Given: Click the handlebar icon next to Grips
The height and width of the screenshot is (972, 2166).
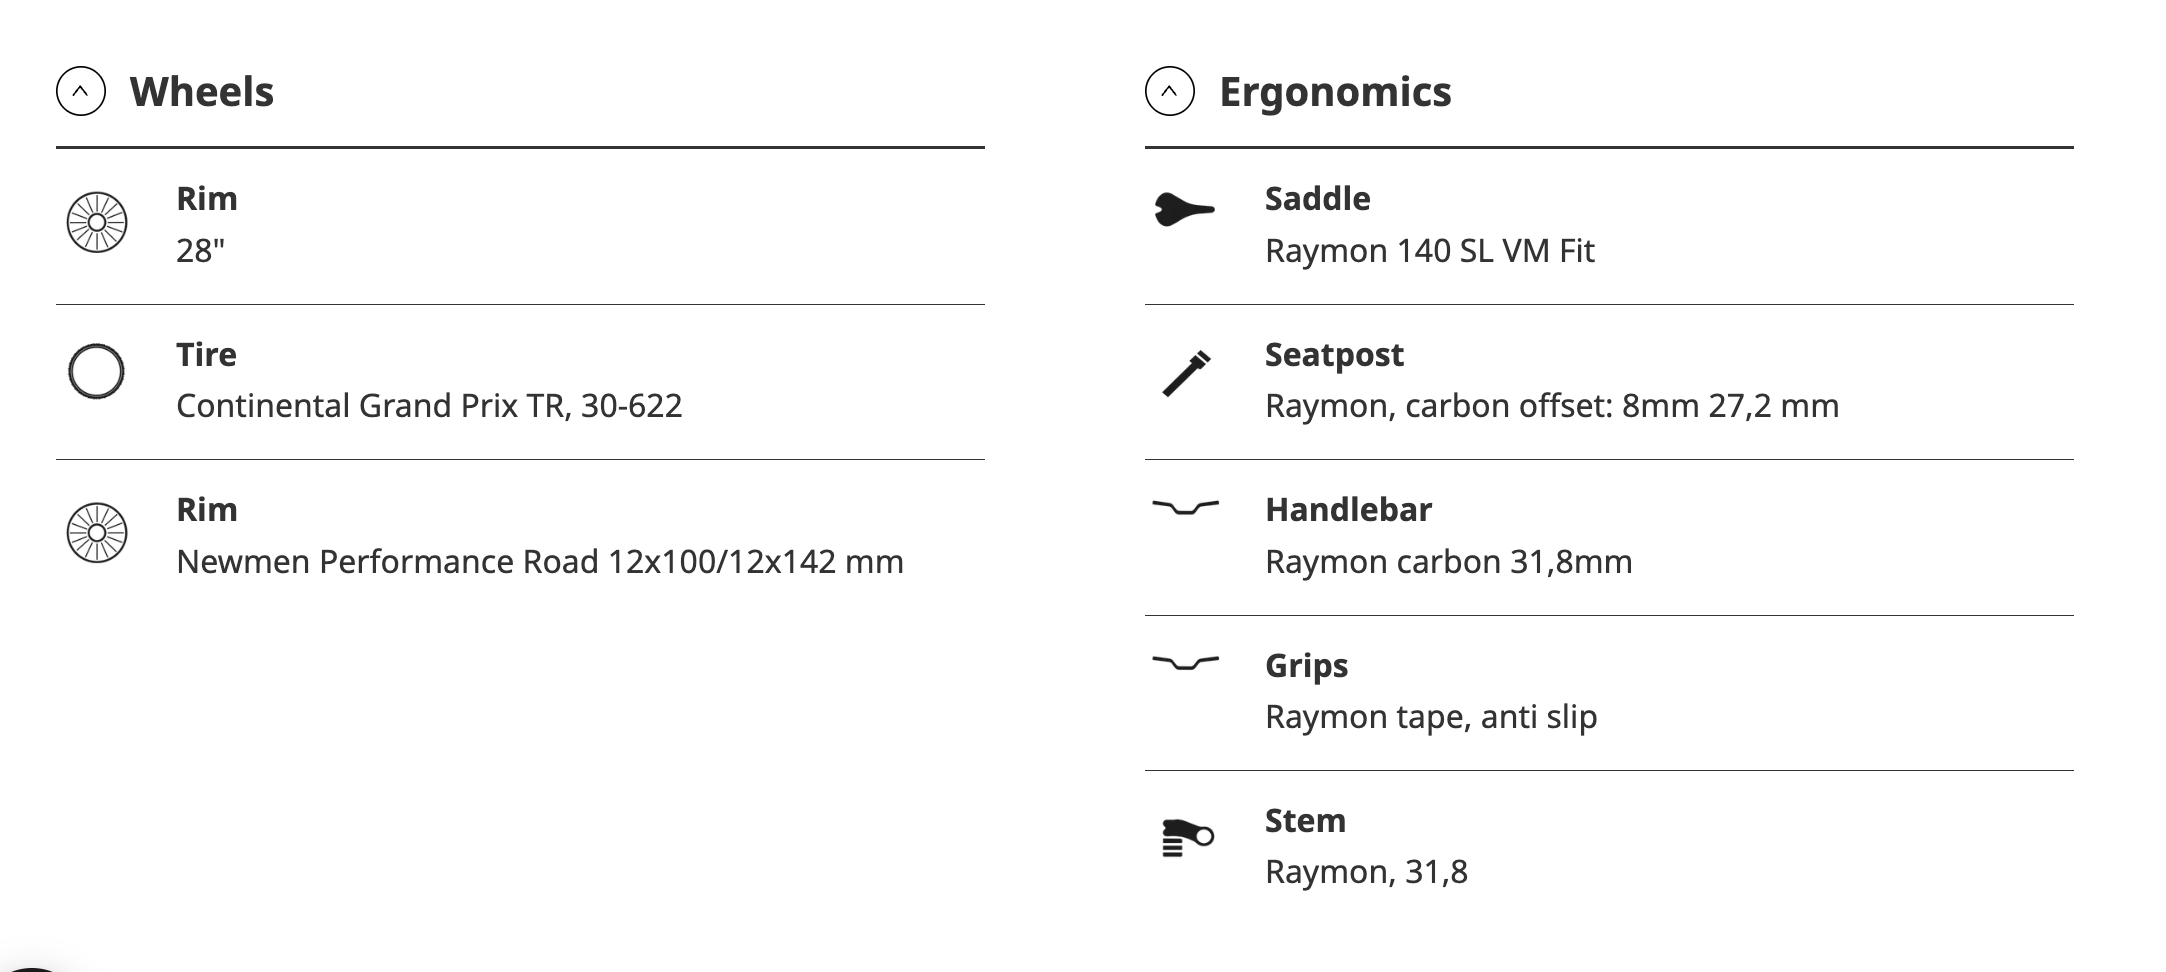Looking at the screenshot, I should 1185,662.
